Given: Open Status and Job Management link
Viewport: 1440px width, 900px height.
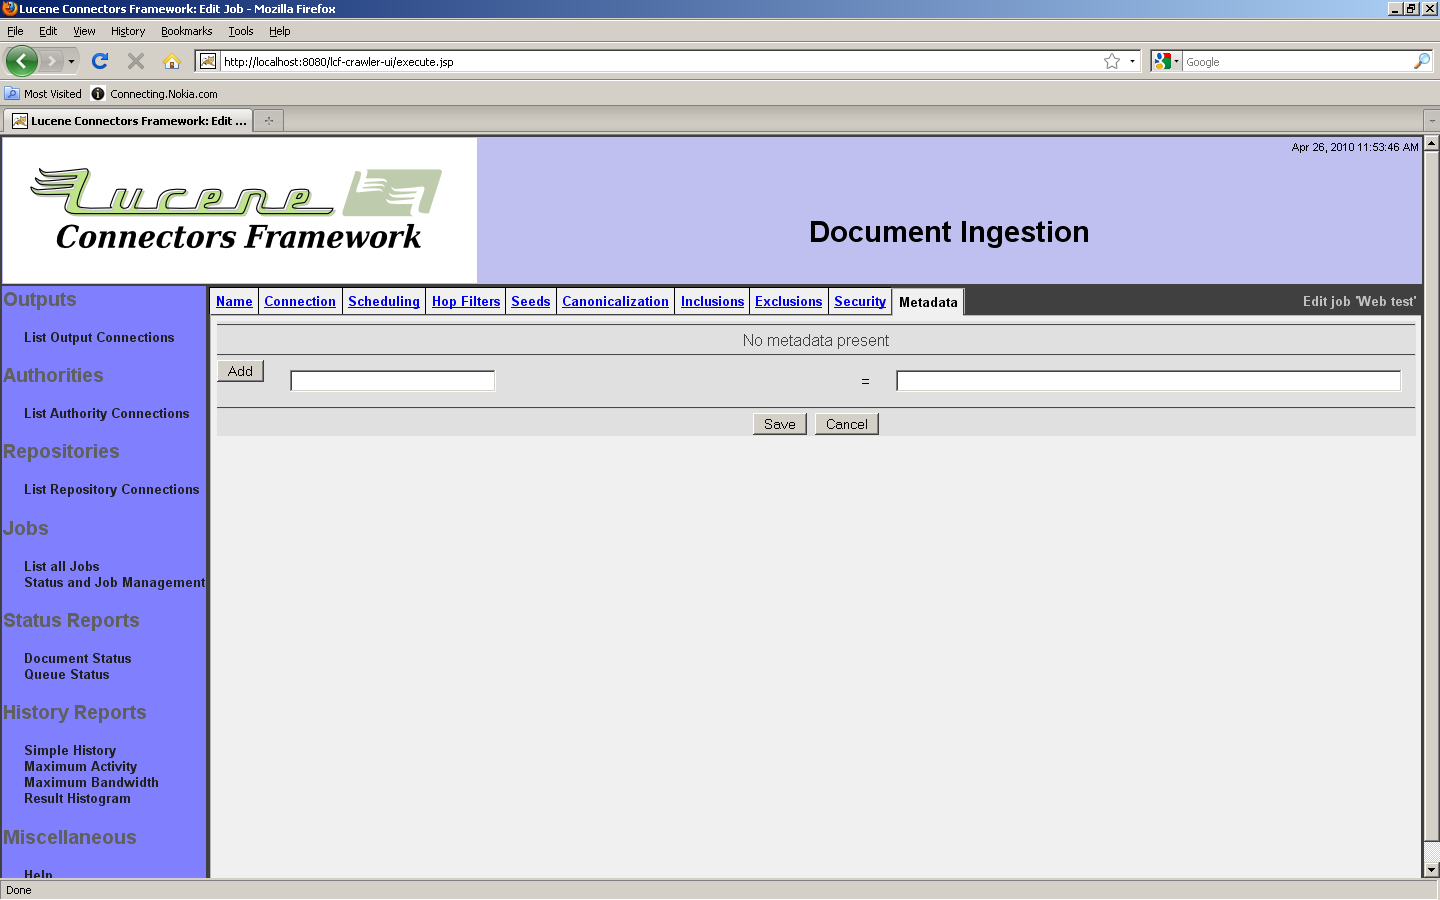Looking at the screenshot, I should pyautogui.click(x=115, y=582).
